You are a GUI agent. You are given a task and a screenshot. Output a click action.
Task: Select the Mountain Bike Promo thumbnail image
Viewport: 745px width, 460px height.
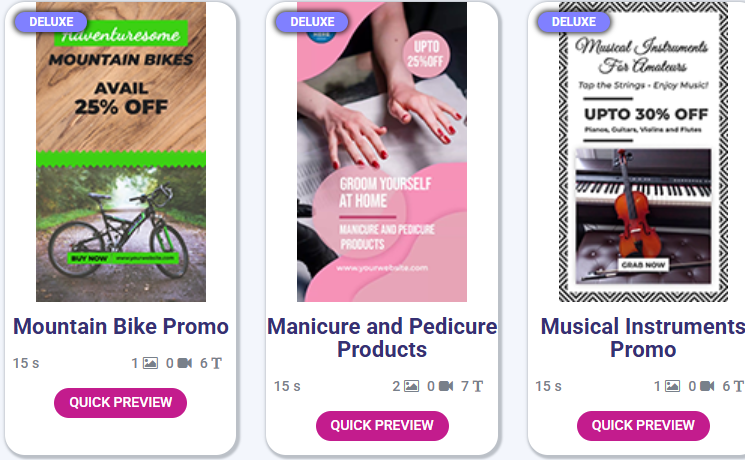121,152
